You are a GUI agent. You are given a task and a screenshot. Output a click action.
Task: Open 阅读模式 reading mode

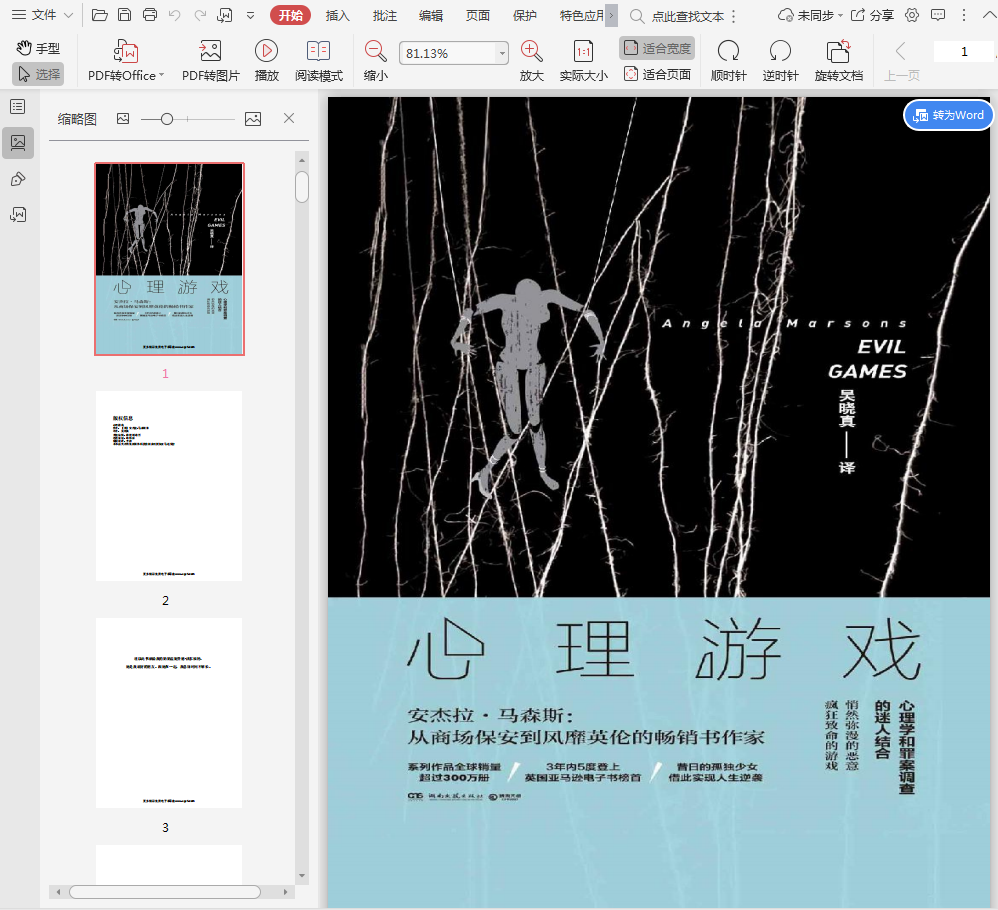318,52
